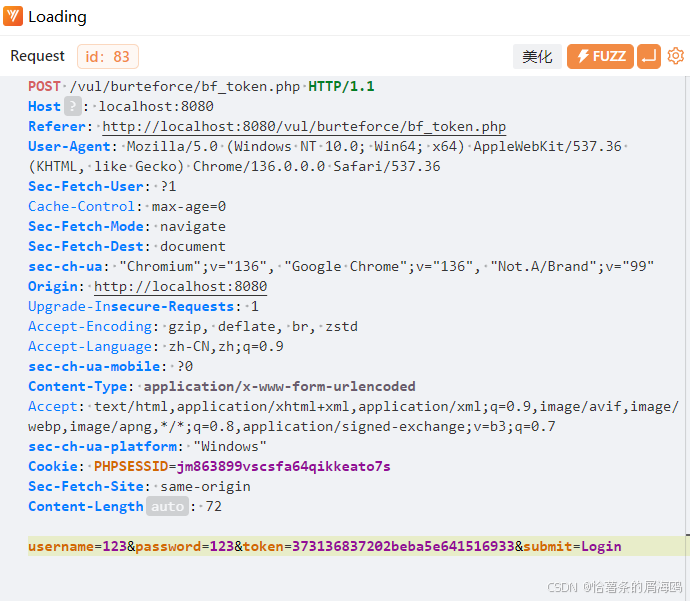
Task: Click the Sec-Fetch-Dest document line
Action: click(127, 246)
